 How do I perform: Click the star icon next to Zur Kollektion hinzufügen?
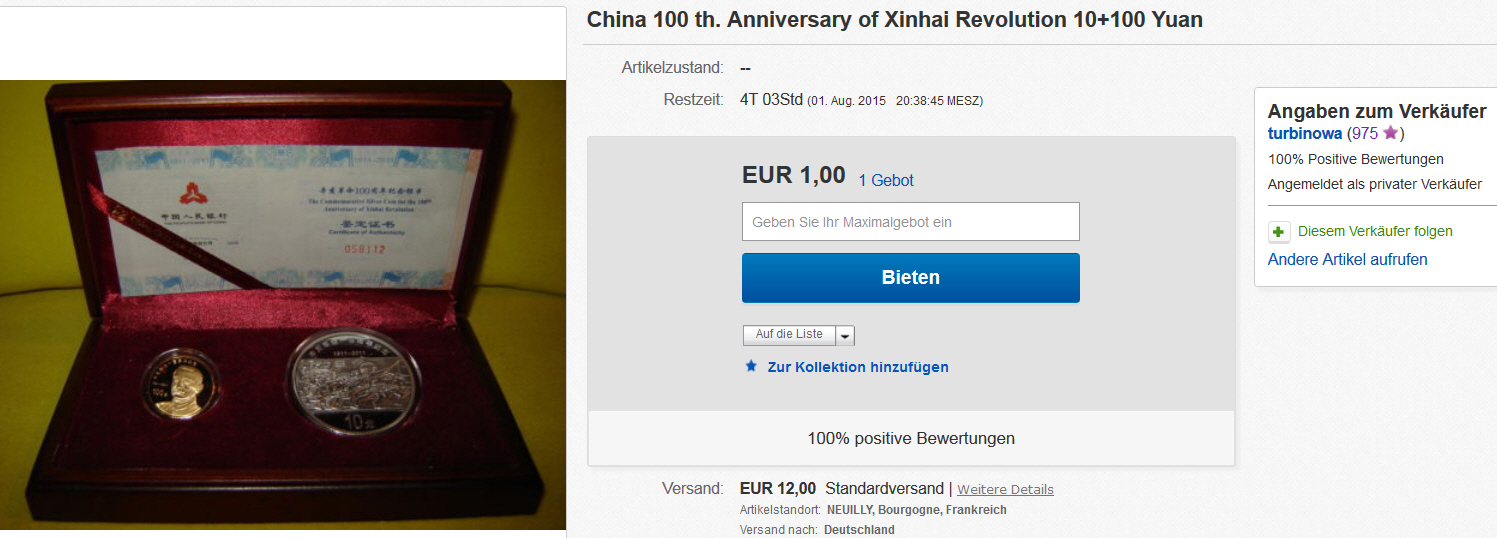coord(751,366)
